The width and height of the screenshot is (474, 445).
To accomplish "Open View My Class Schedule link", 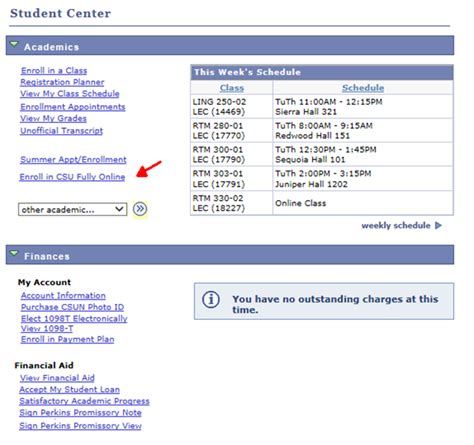I will click(x=70, y=94).
